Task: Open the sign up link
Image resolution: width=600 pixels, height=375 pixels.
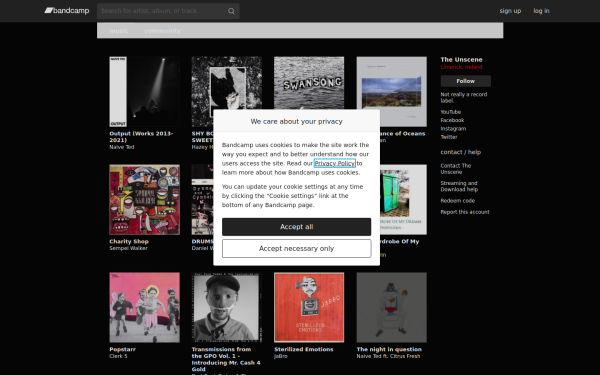Action: click(510, 11)
